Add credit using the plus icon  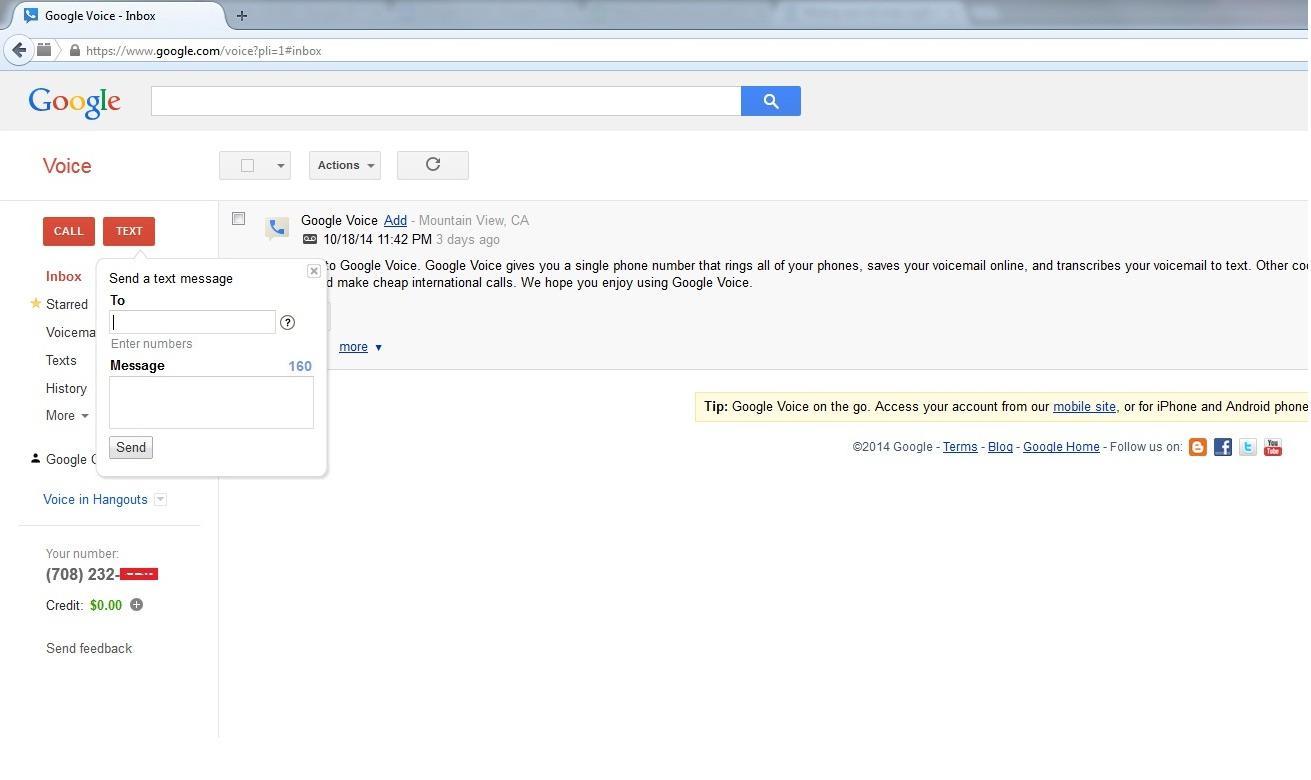[x=137, y=605]
